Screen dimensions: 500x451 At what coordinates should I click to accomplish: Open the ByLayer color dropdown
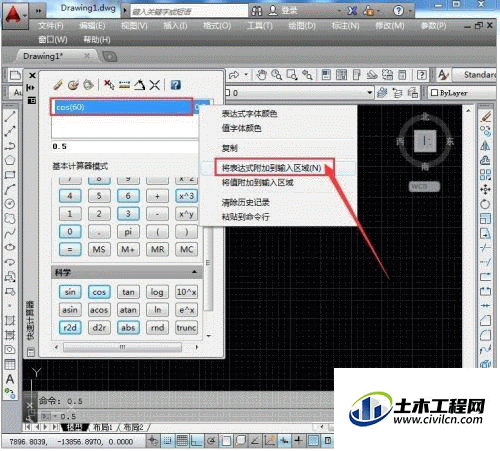[x=463, y=93]
